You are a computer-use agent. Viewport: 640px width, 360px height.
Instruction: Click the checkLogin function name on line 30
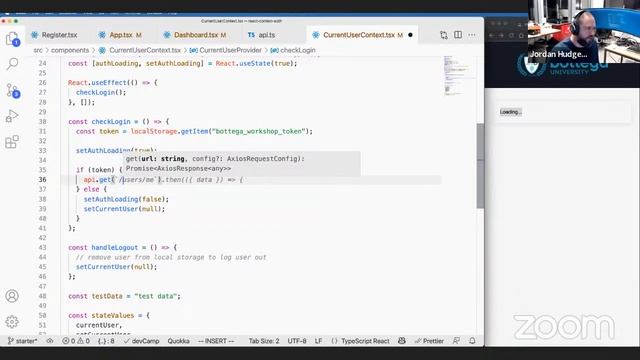click(111, 122)
